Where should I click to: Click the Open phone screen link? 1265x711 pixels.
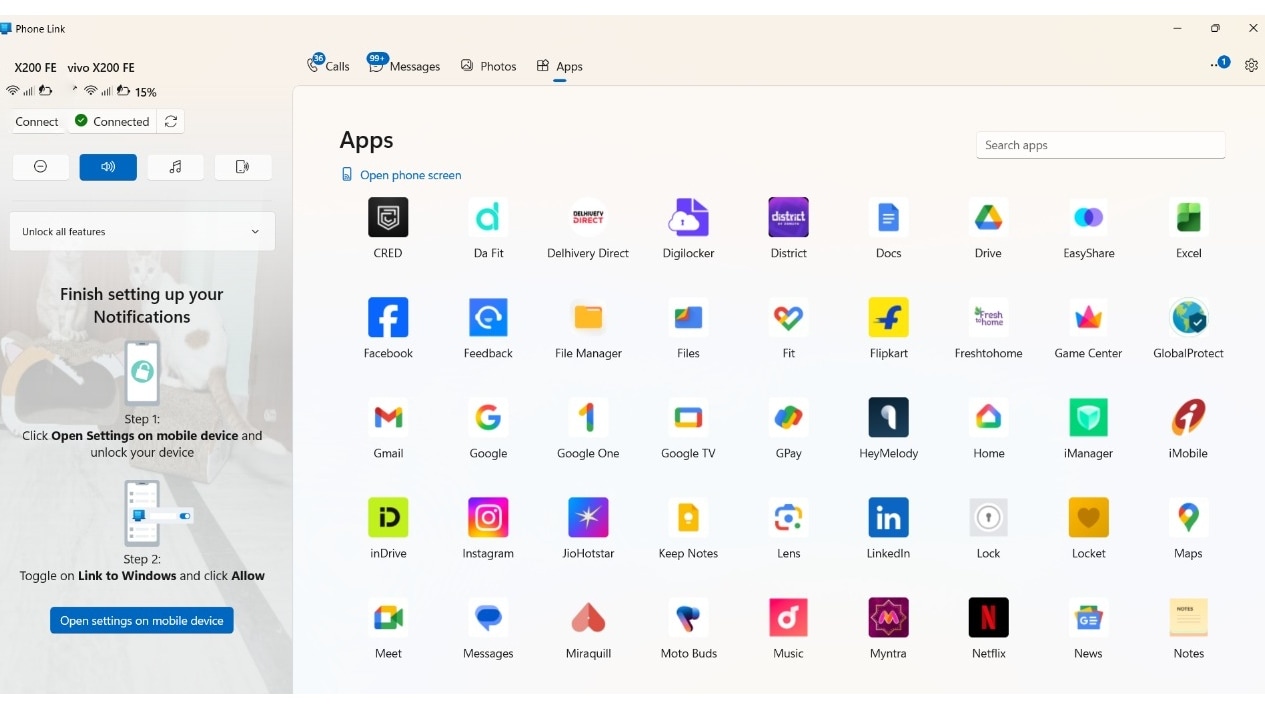[401, 174]
